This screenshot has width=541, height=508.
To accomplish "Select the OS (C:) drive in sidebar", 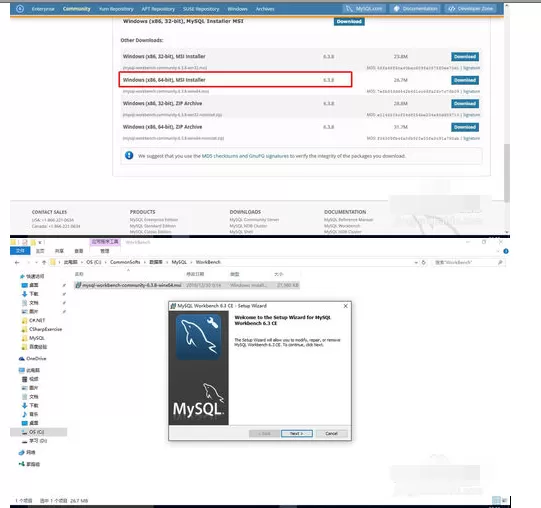I will (39, 432).
